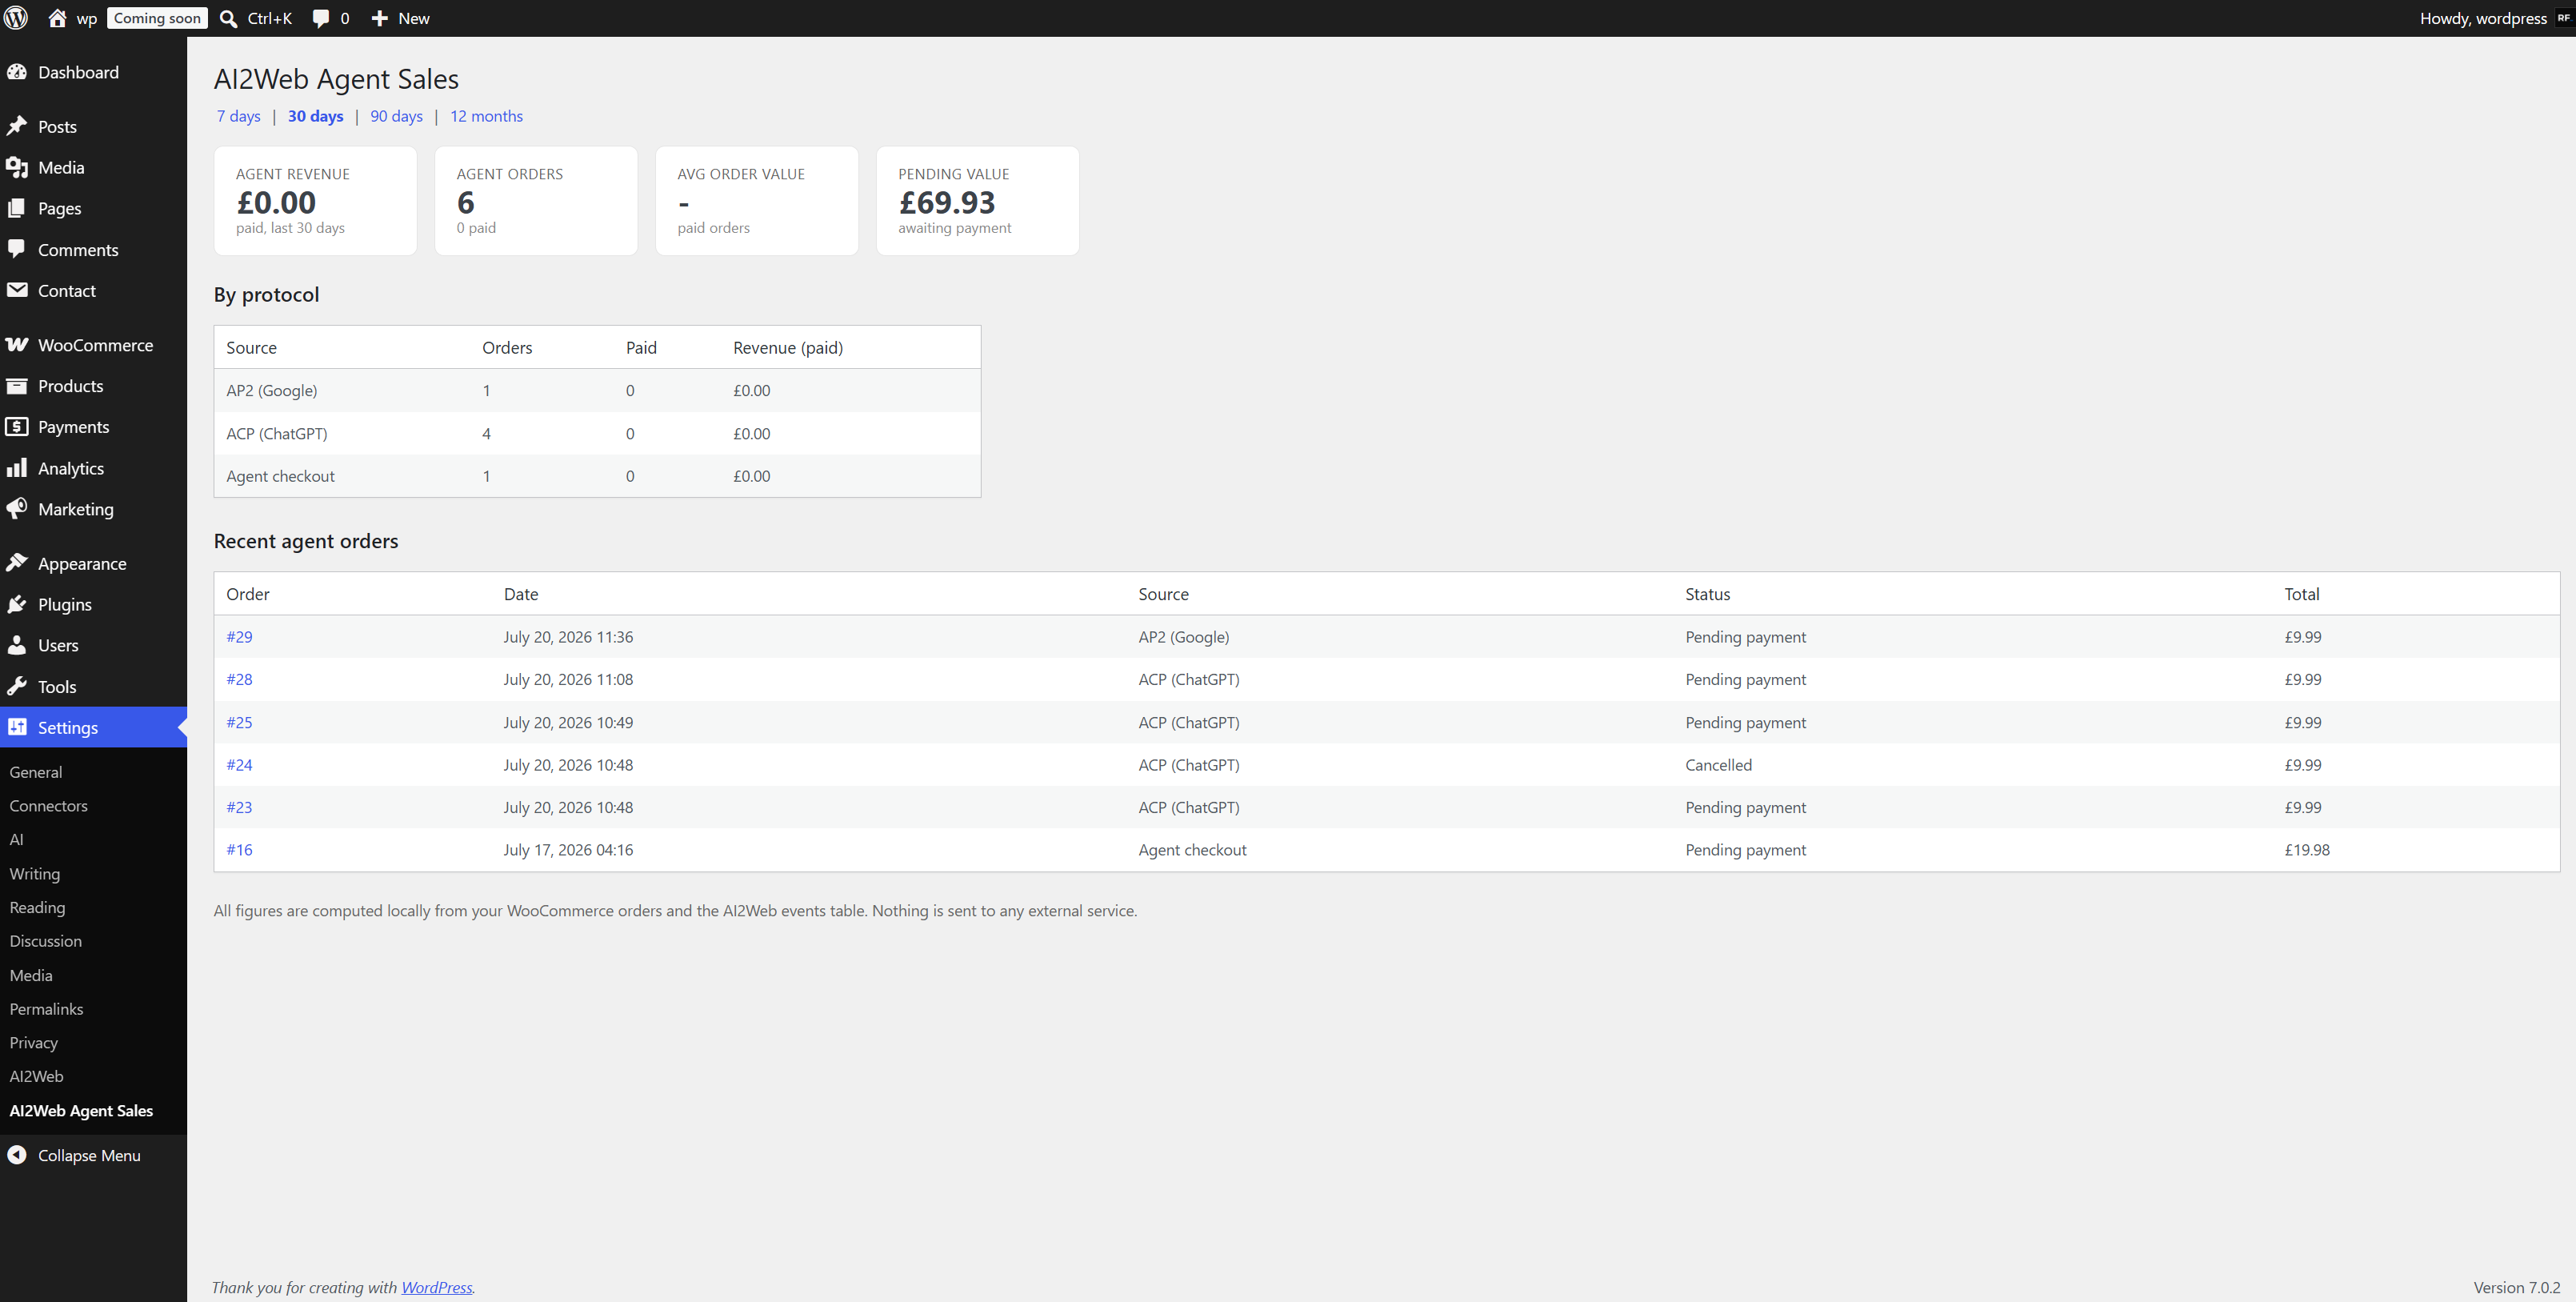Click the Agent Orders count 6

click(x=466, y=203)
